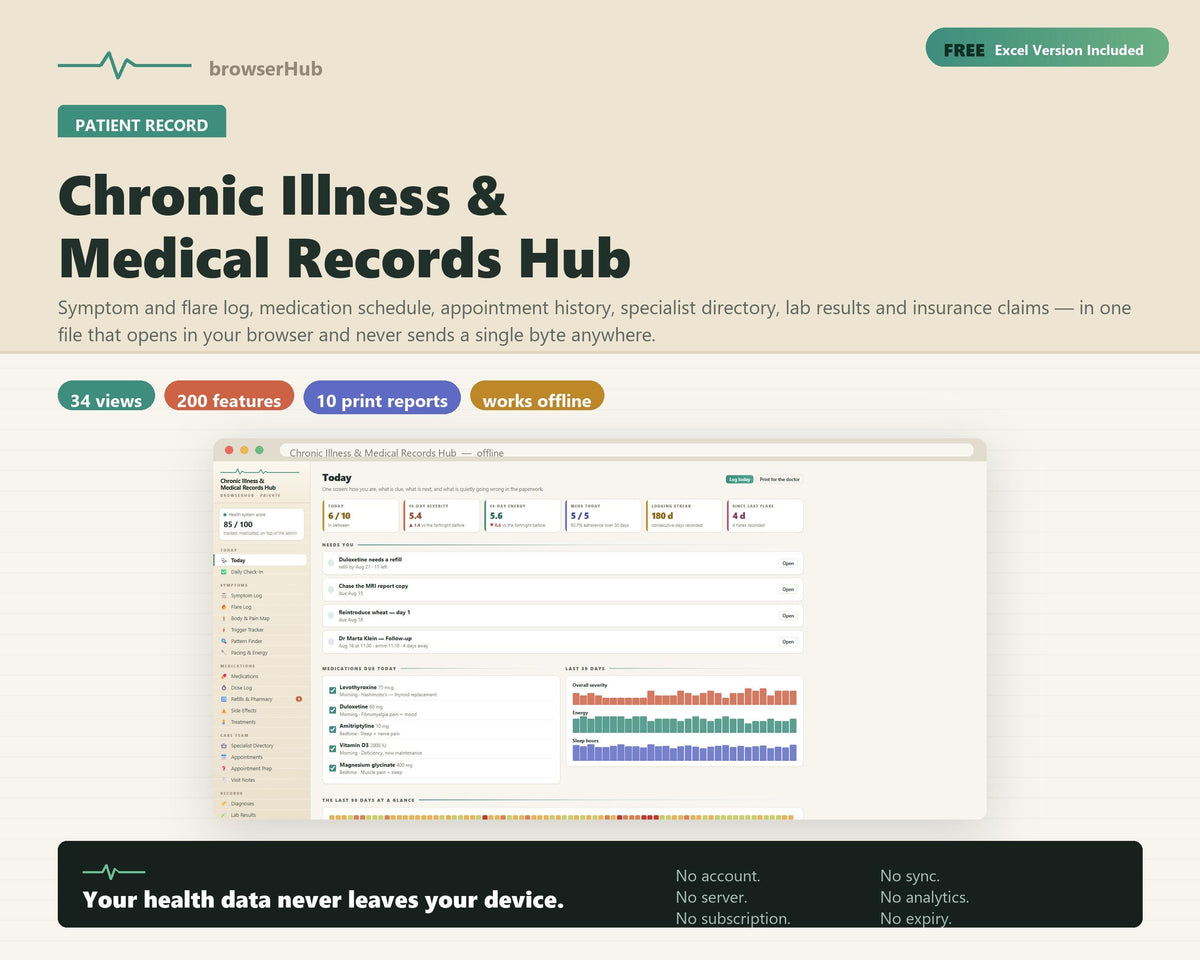
Task: Click the Dose Log icon
Action: click(x=223, y=688)
